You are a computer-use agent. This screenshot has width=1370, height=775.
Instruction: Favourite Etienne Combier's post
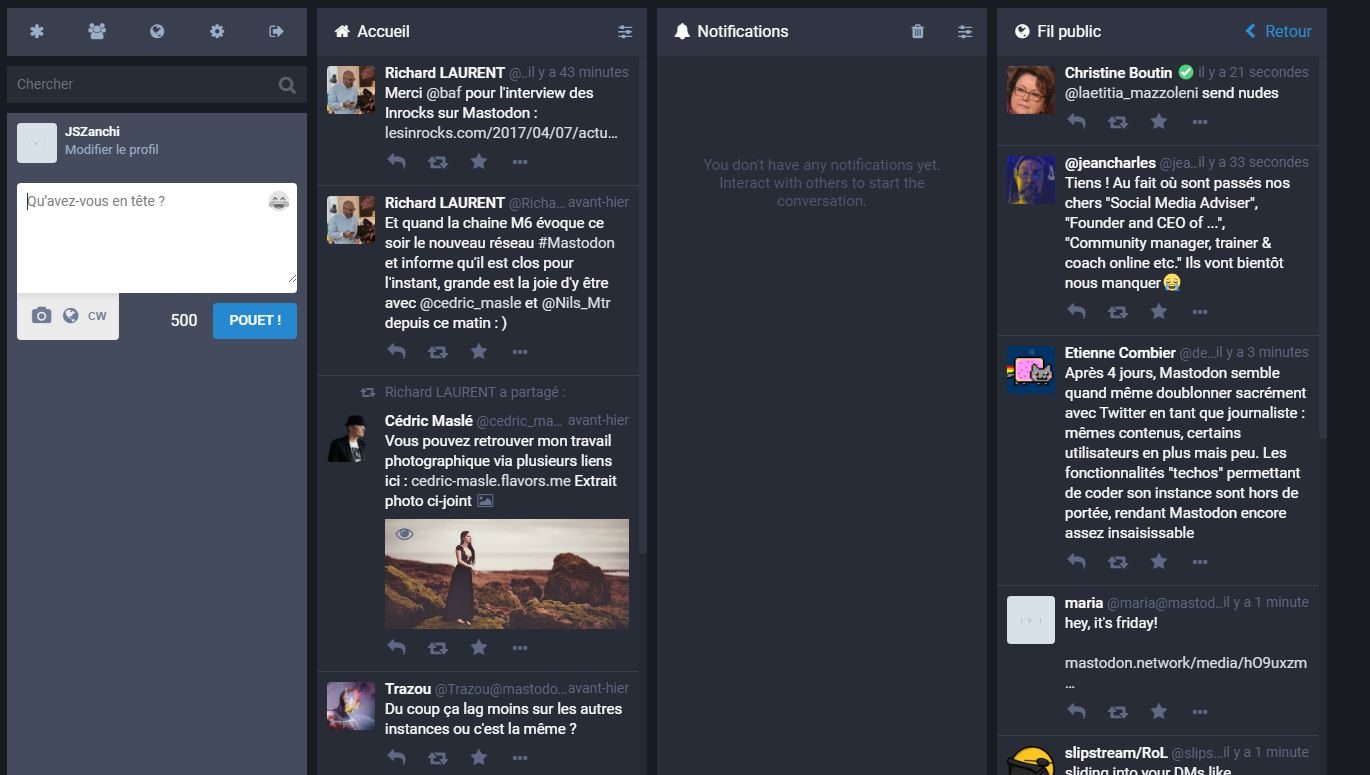(x=1159, y=561)
